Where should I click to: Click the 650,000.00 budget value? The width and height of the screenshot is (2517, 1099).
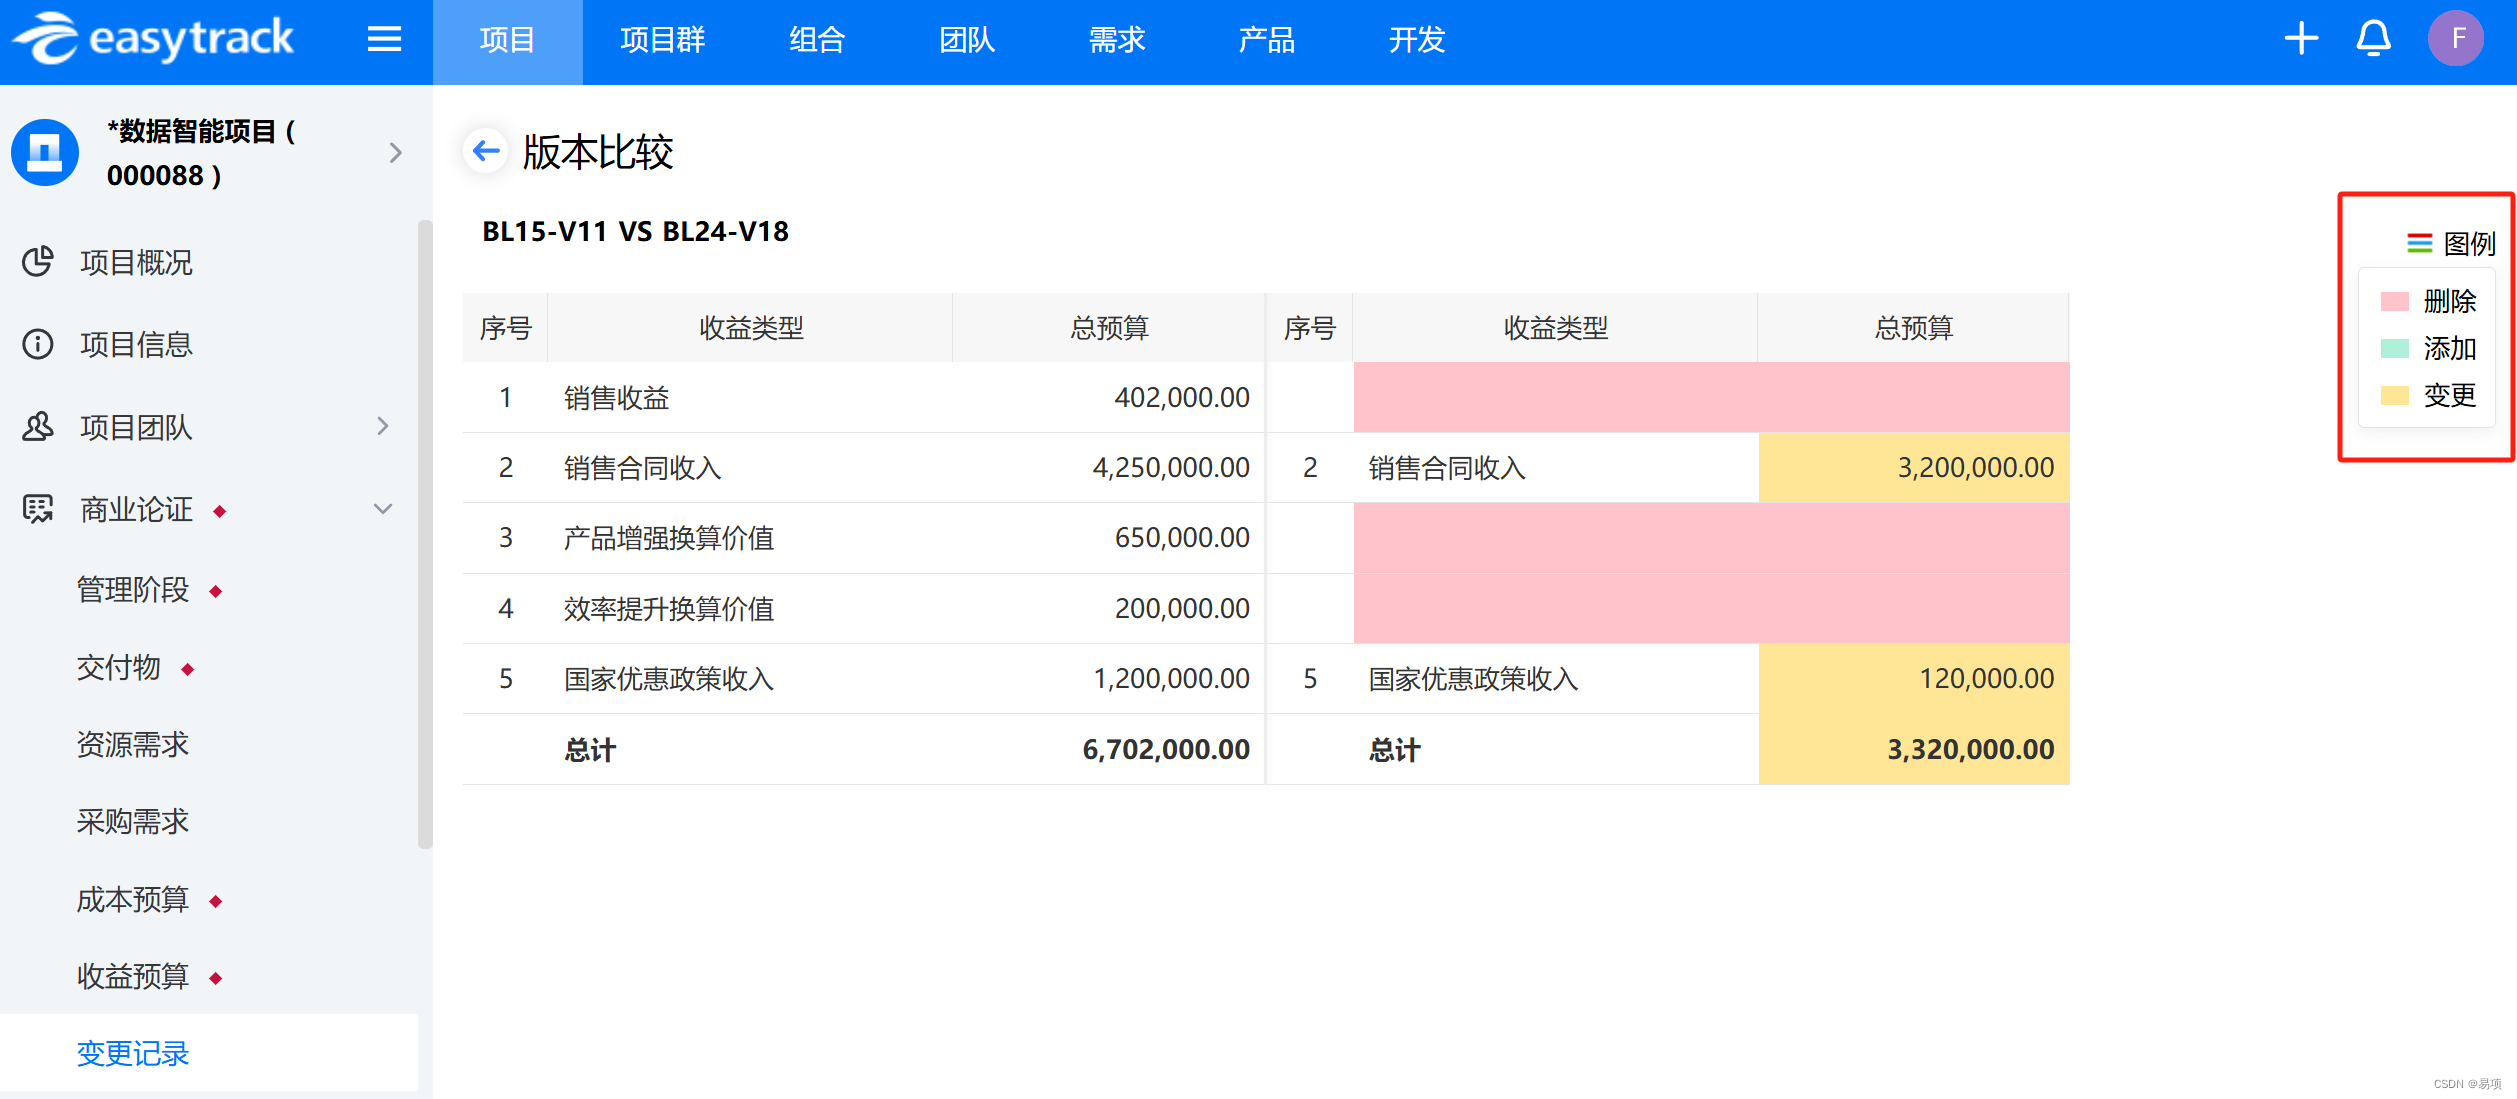(x=1182, y=538)
